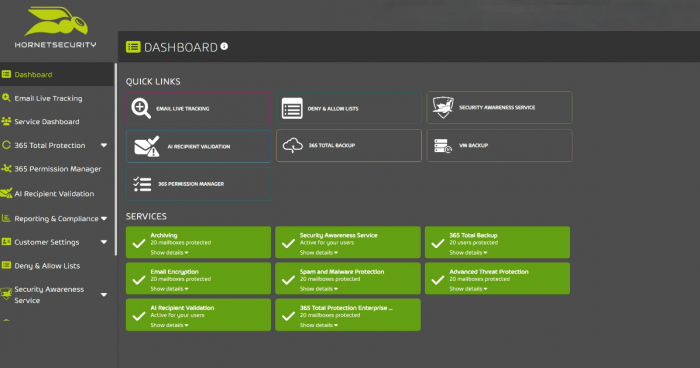Image resolution: width=700 pixels, height=368 pixels.
Task: Expand Customer Settings sidebar menu
Action: (x=104, y=242)
